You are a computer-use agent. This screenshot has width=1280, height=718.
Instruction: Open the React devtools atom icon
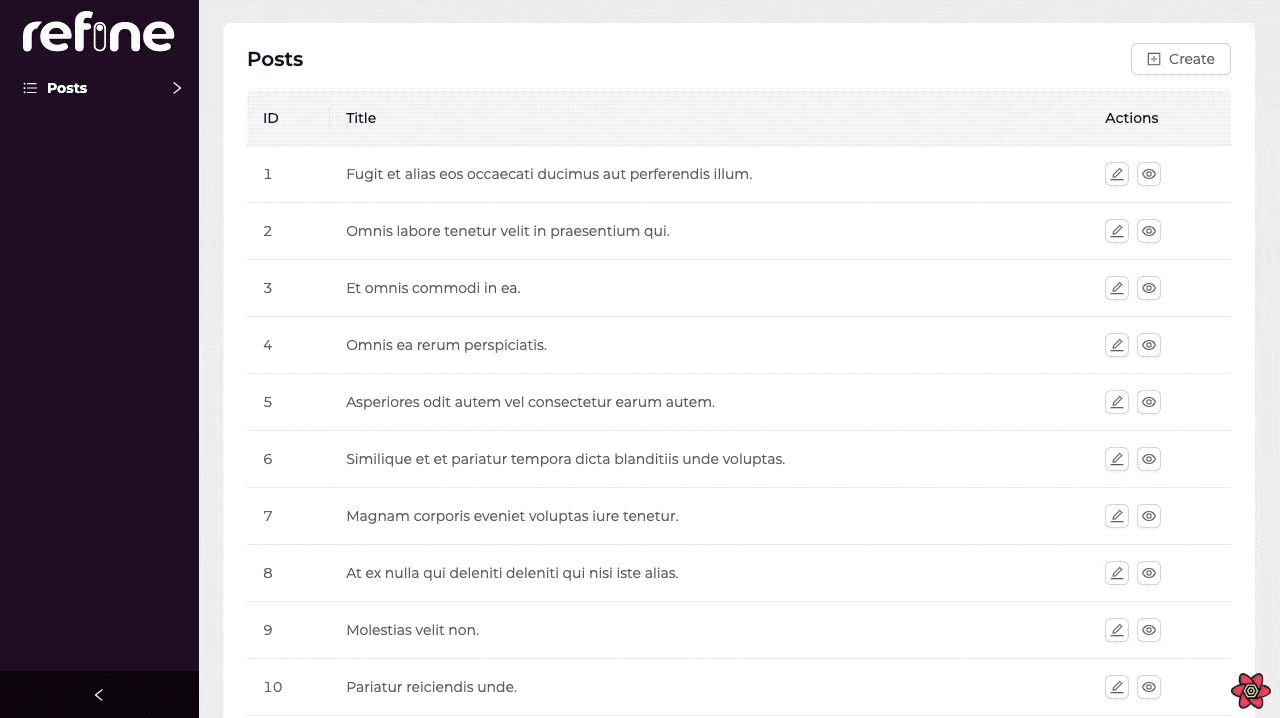[x=1251, y=691]
